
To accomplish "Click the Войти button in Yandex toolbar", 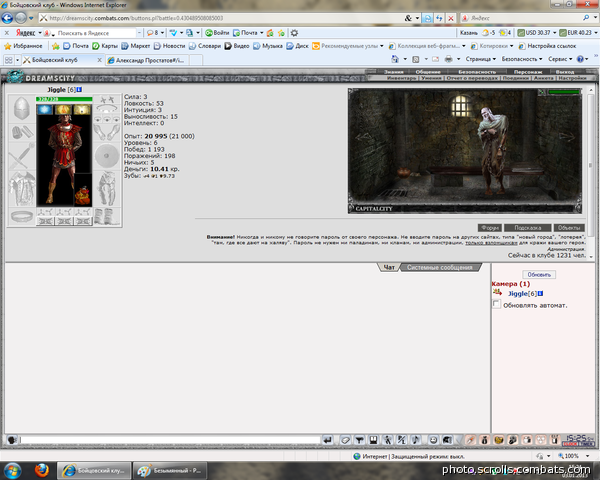I will pos(217,33).
